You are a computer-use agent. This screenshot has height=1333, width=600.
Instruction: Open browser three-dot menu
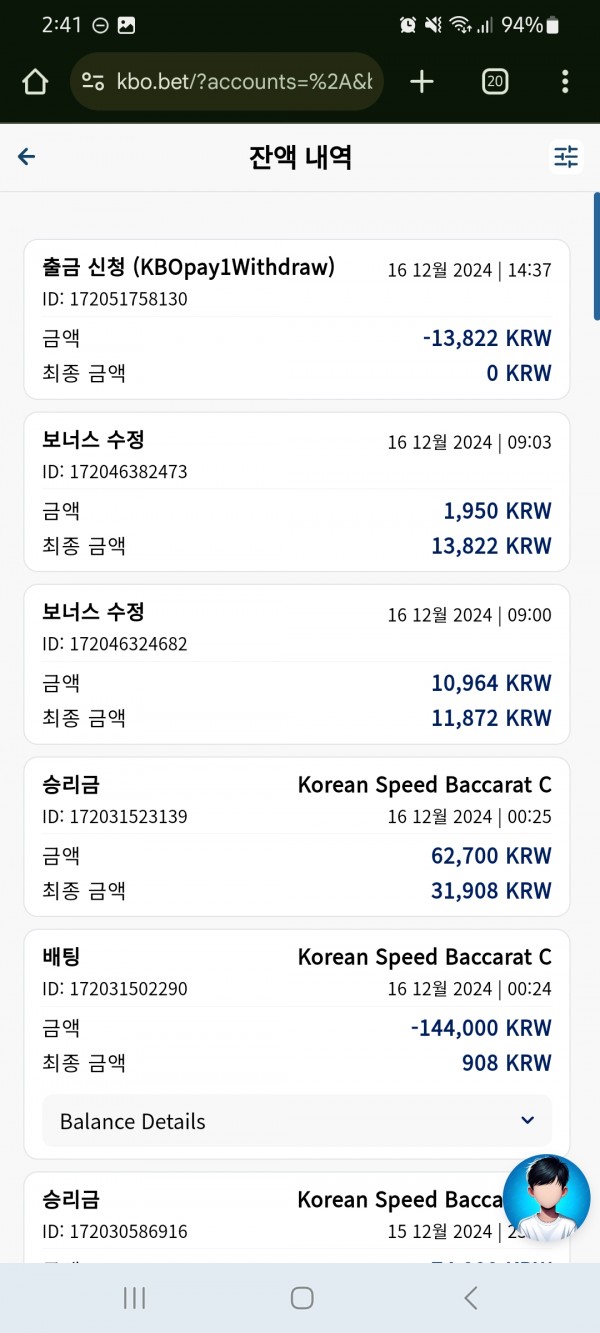565,82
